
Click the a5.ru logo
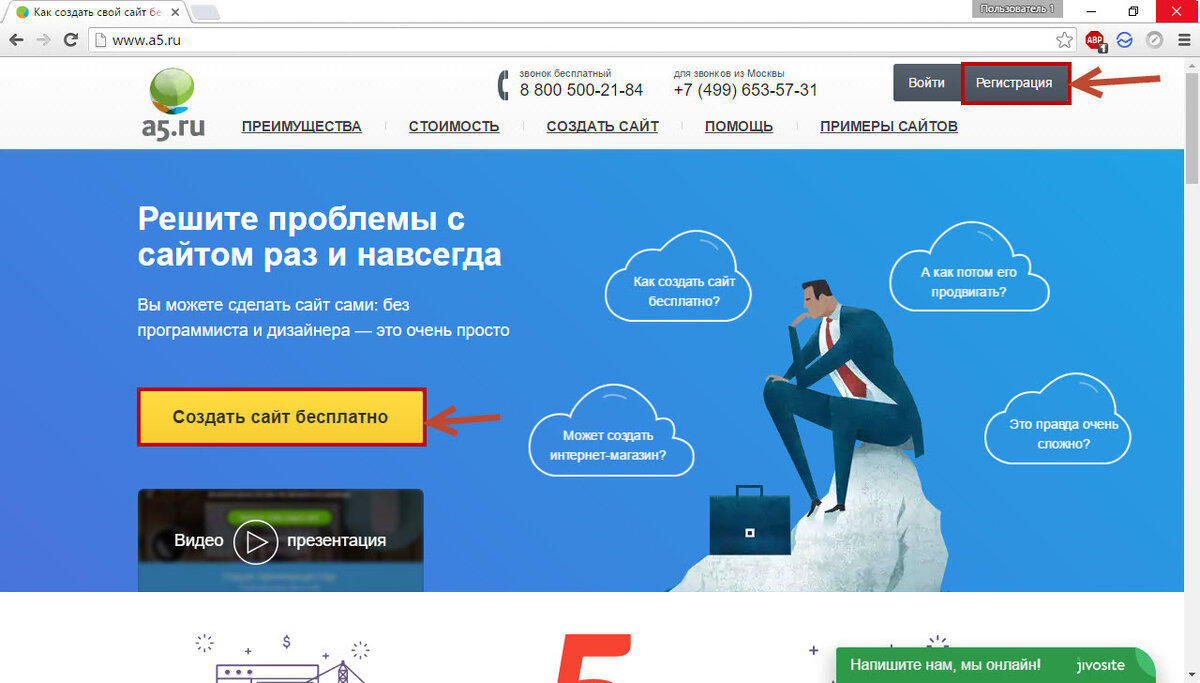(x=174, y=104)
